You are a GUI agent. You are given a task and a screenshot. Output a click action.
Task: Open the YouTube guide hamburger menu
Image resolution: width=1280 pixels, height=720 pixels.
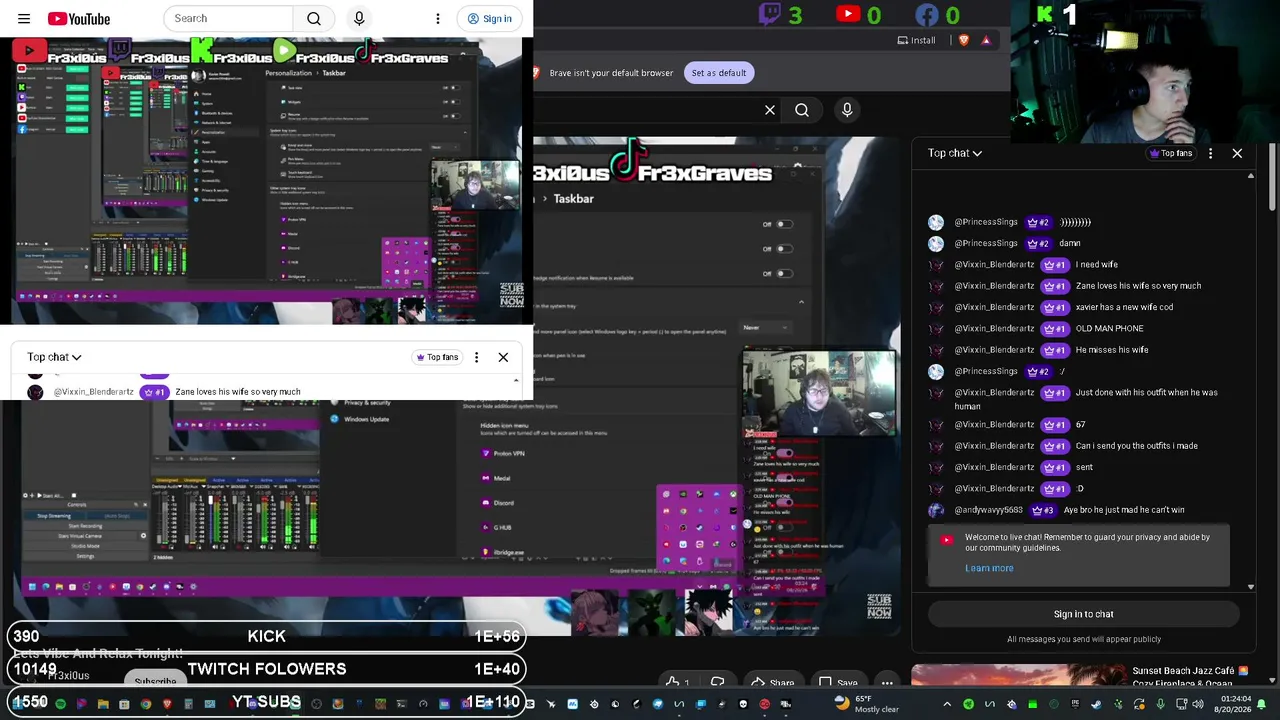pyautogui.click(x=24, y=18)
